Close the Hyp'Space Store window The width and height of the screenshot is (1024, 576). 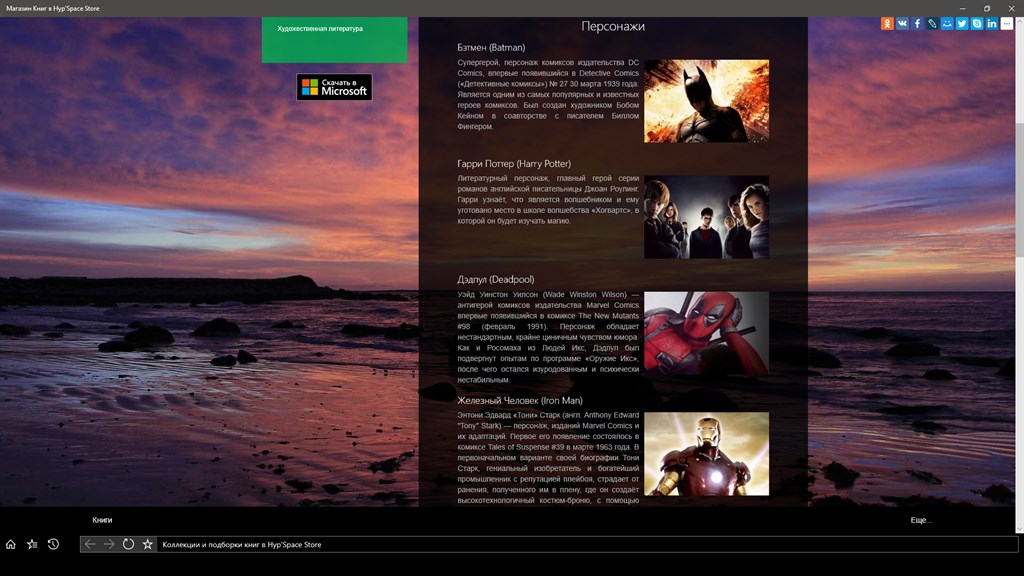pos(1011,8)
